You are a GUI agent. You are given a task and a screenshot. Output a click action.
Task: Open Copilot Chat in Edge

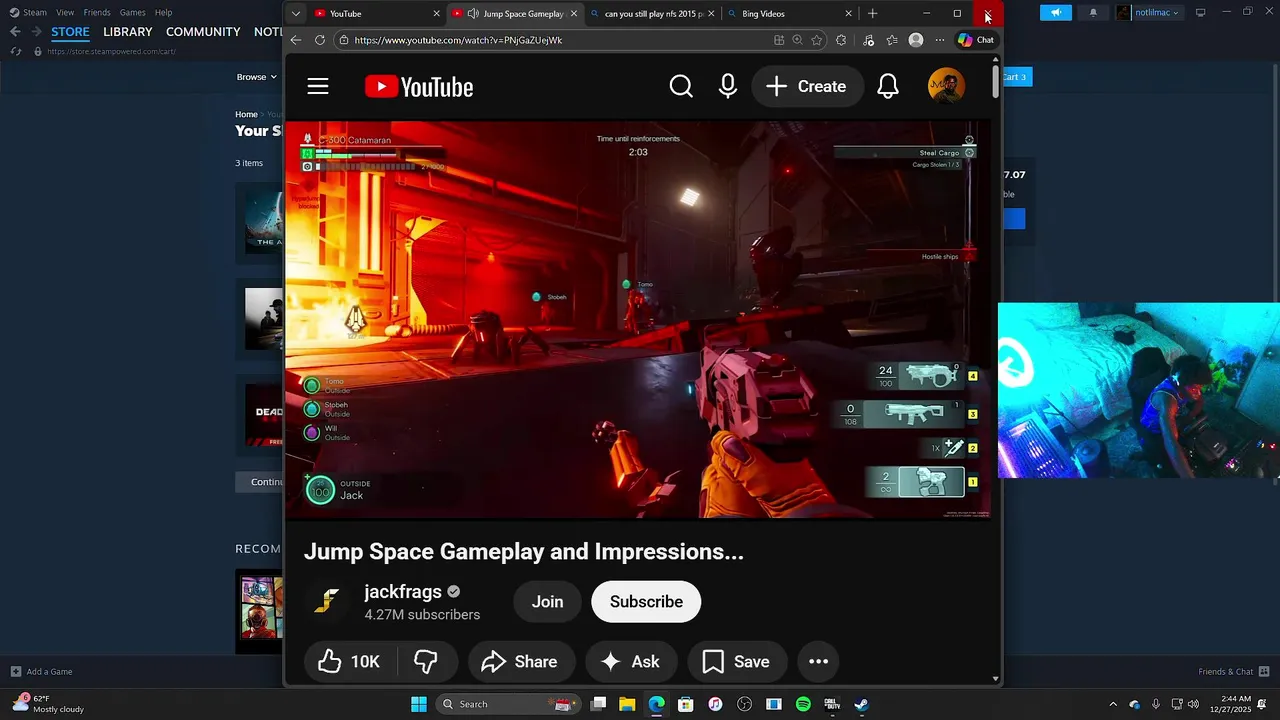[976, 40]
